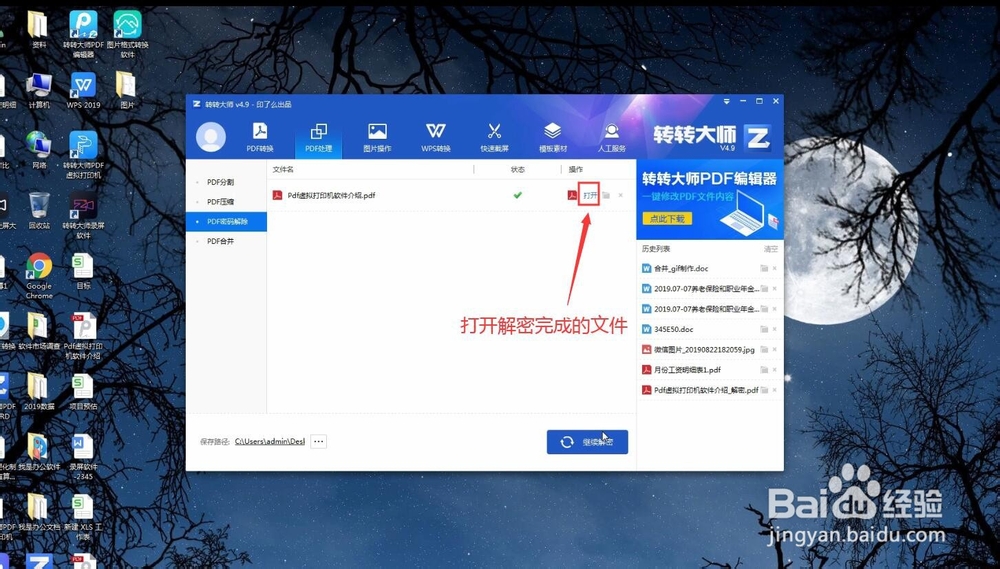The height and width of the screenshot is (569, 1000).
Task: Open the 新建 XLS 工作表 desktop file
Action: tap(83, 517)
